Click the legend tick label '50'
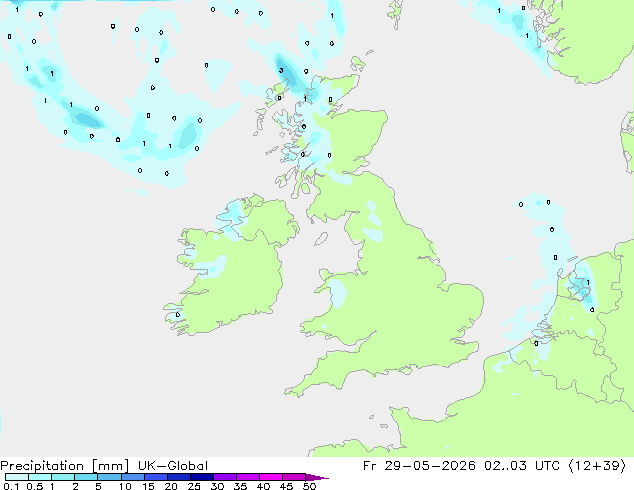This screenshot has height=490, width=634. tap(309, 486)
